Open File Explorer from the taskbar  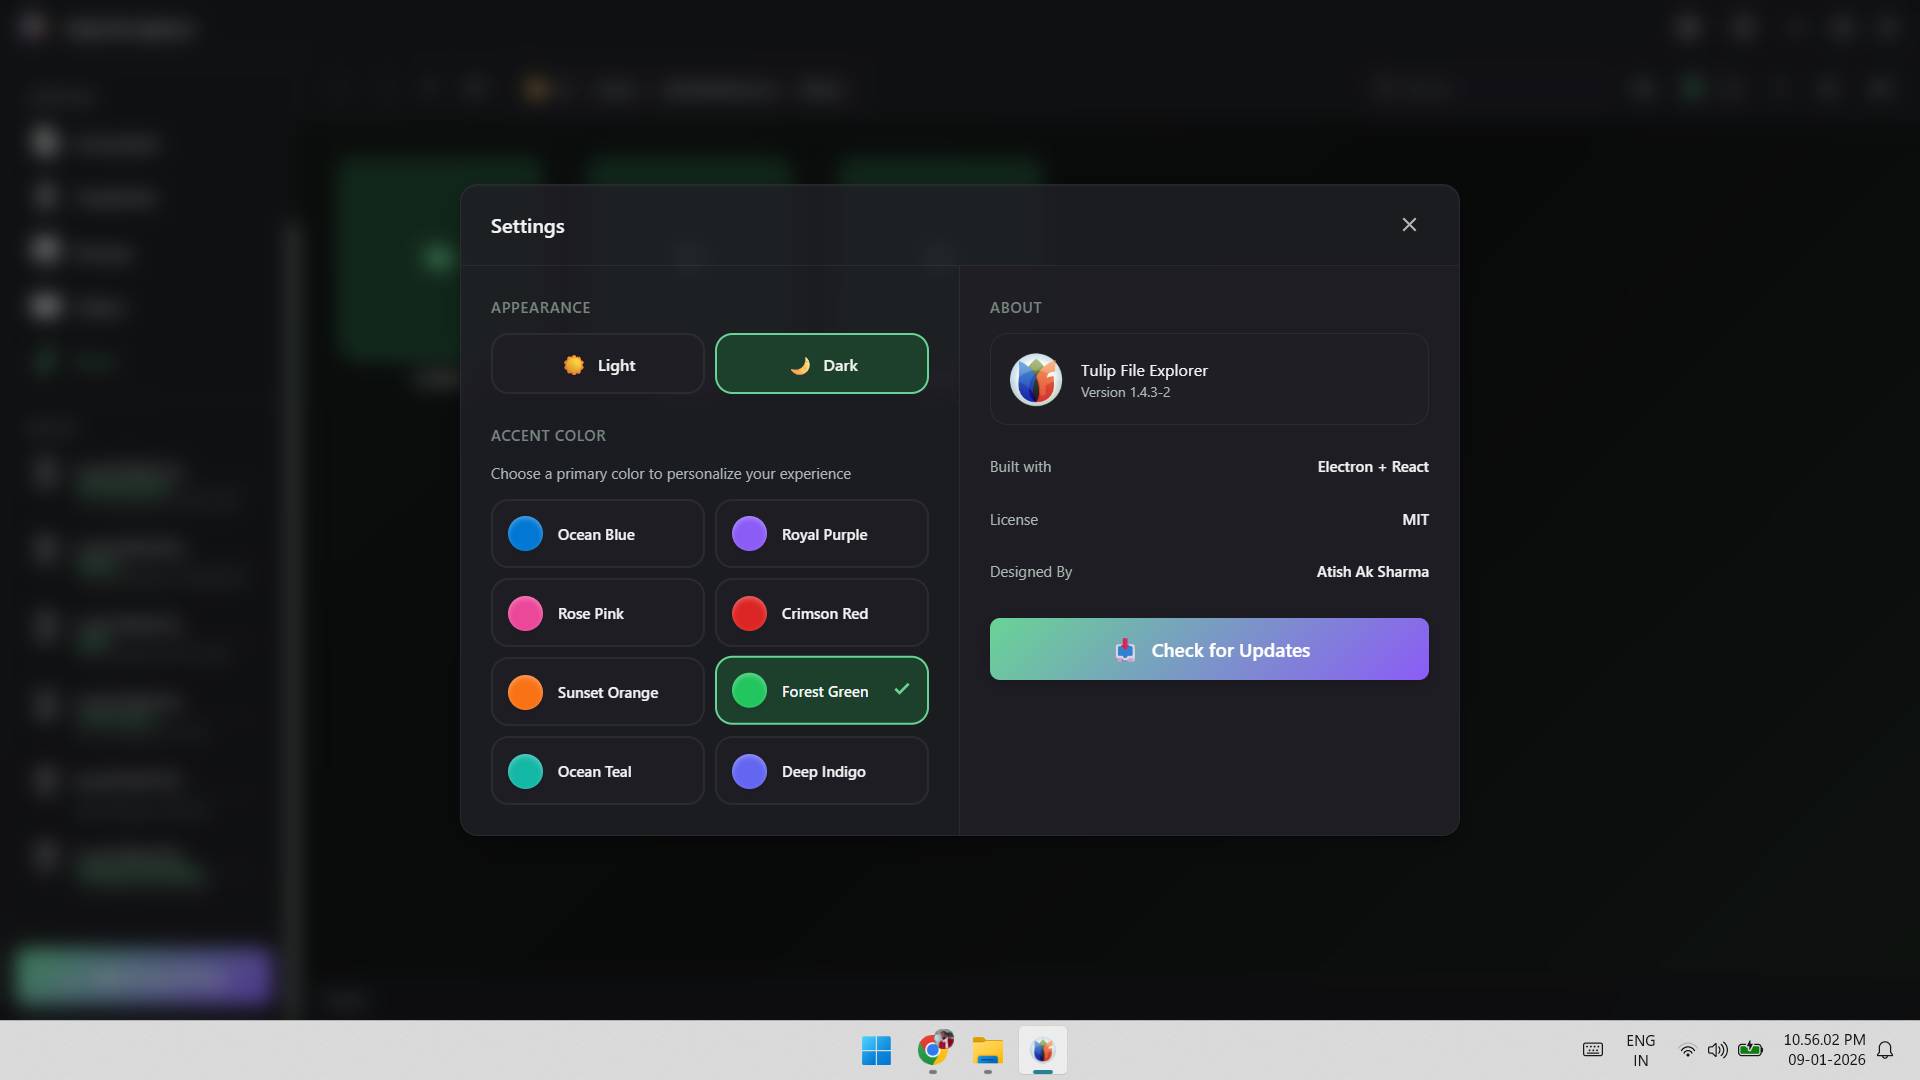click(987, 1051)
